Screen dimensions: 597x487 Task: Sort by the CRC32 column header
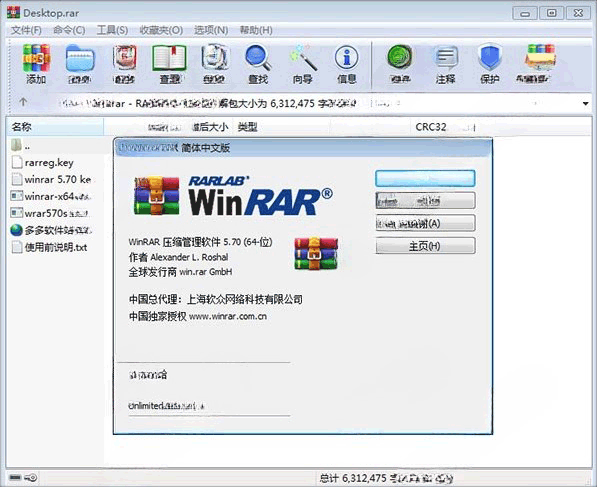(x=431, y=127)
